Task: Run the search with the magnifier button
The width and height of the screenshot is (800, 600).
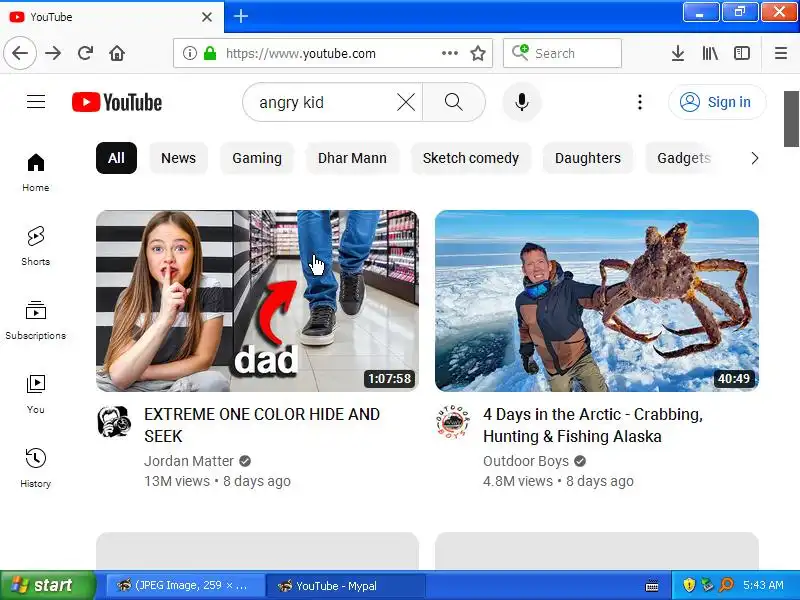Action: point(454,102)
